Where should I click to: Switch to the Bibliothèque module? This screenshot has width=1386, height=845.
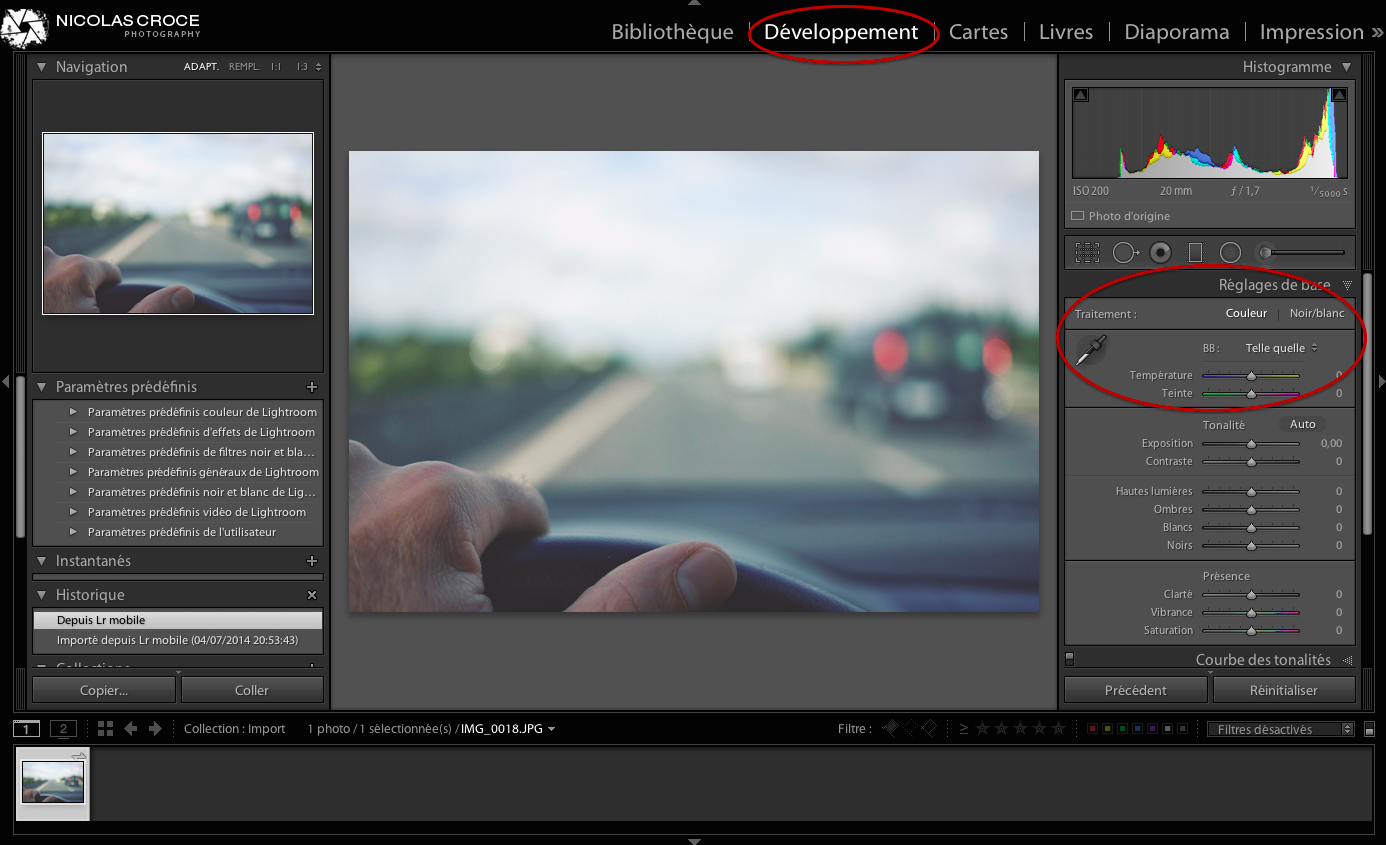[x=672, y=32]
